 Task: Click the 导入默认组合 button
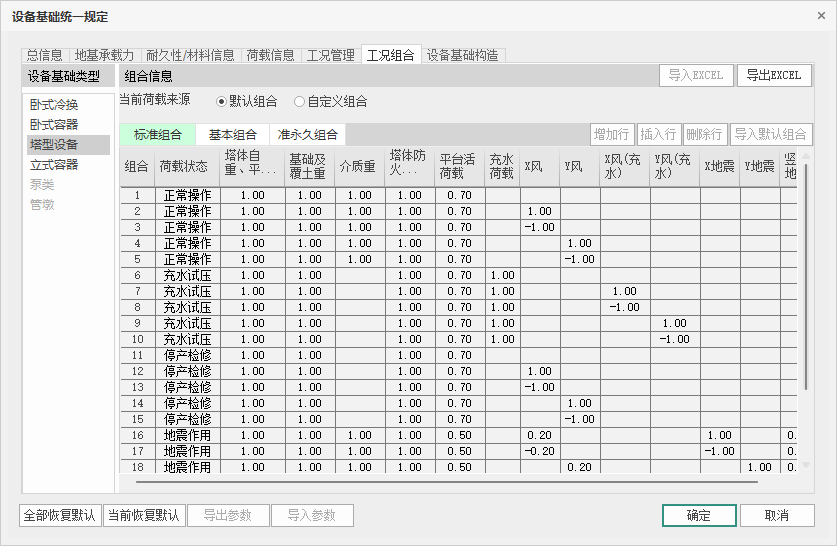click(x=771, y=134)
